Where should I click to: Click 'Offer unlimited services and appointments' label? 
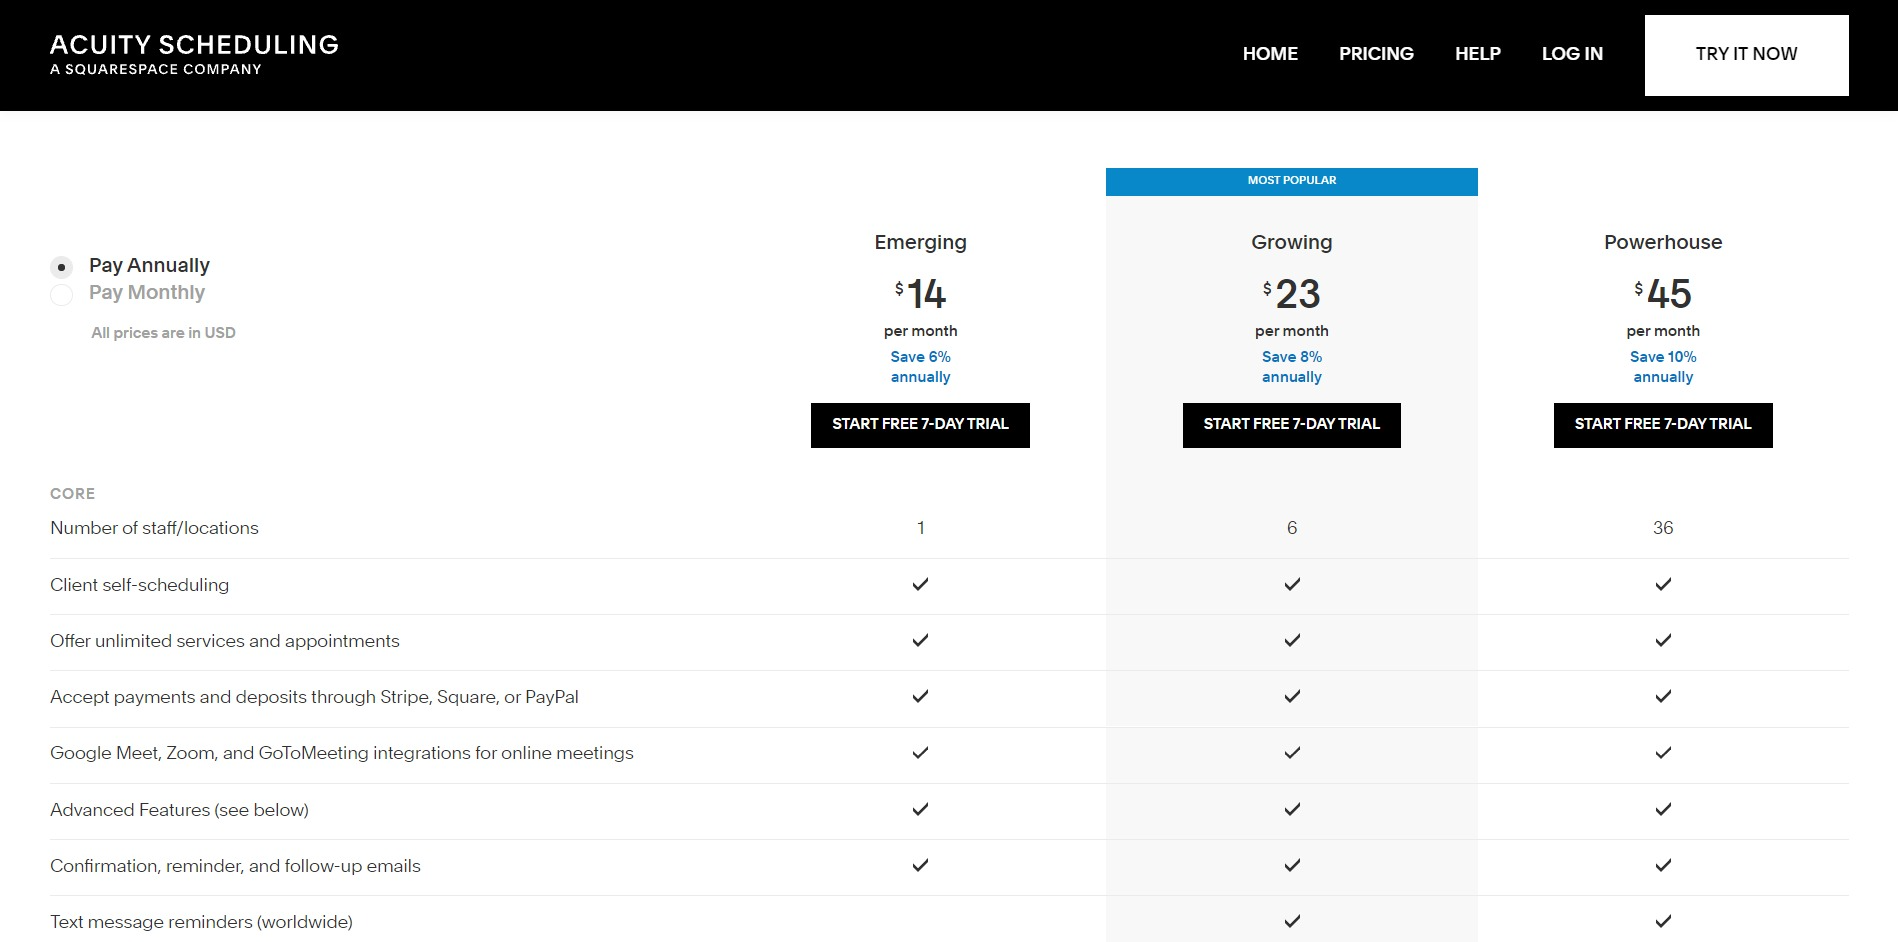pos(225,641)
